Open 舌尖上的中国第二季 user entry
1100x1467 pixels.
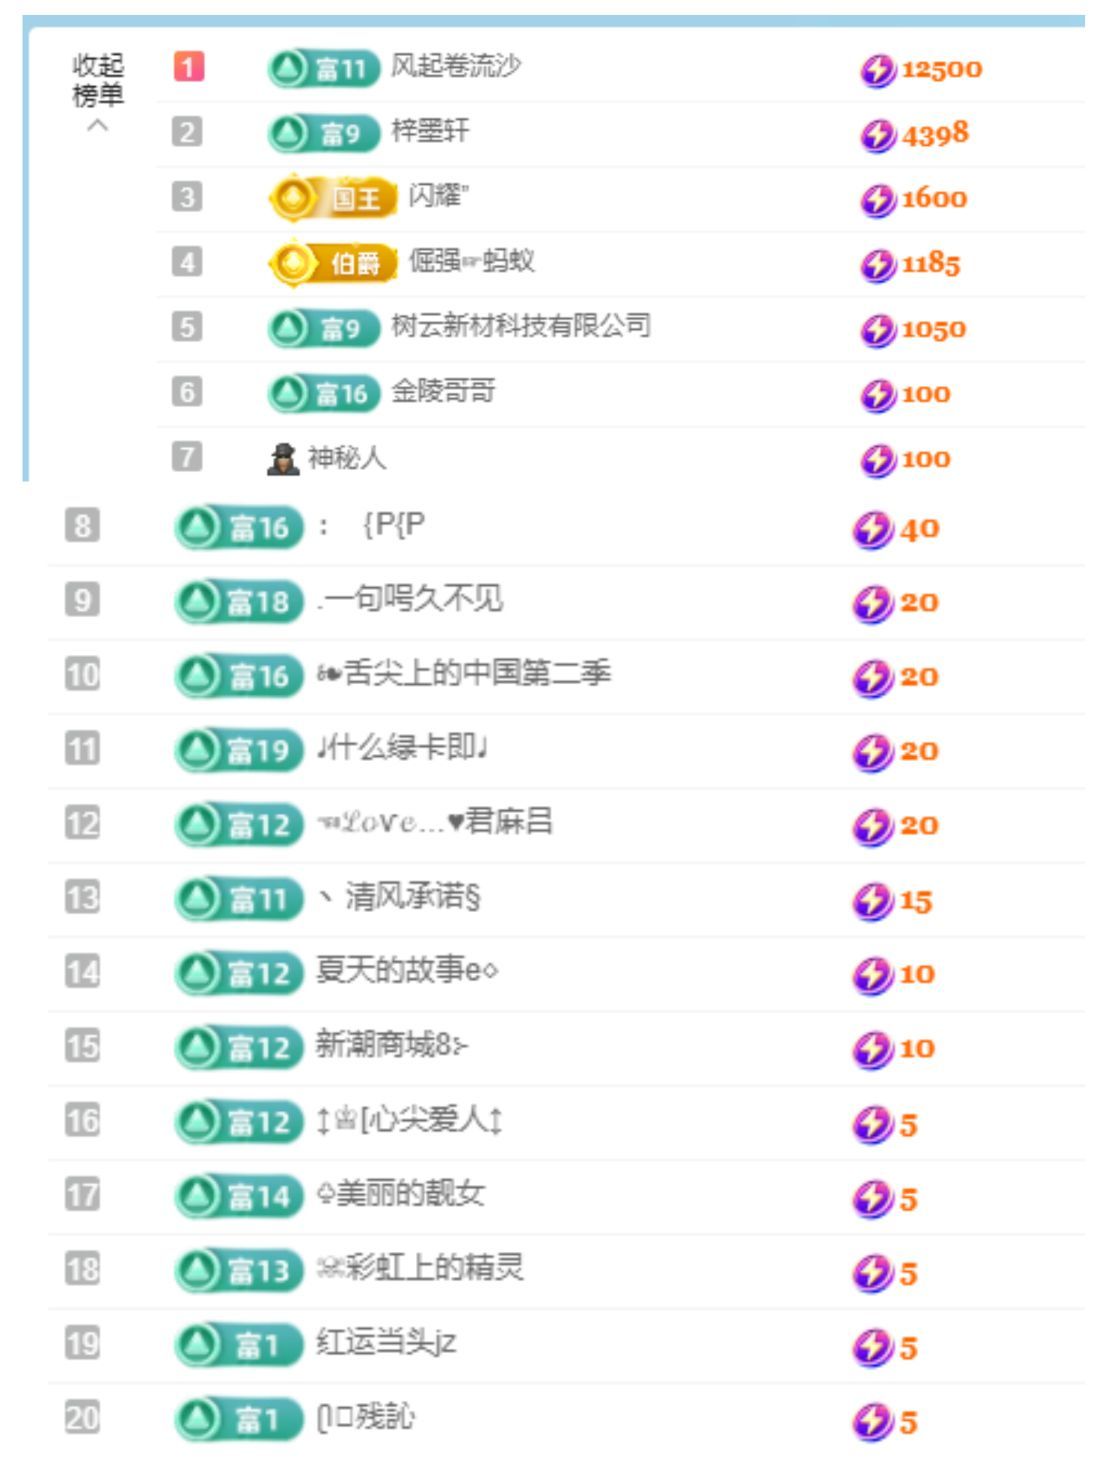pyautogui.click(x=465, y=674)
